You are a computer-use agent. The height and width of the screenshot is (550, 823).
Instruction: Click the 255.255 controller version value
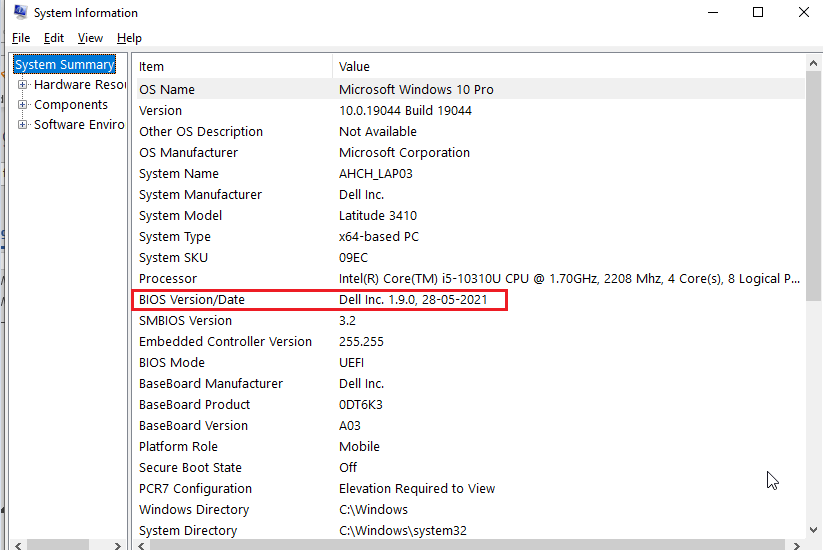click(x=361, y=342)
